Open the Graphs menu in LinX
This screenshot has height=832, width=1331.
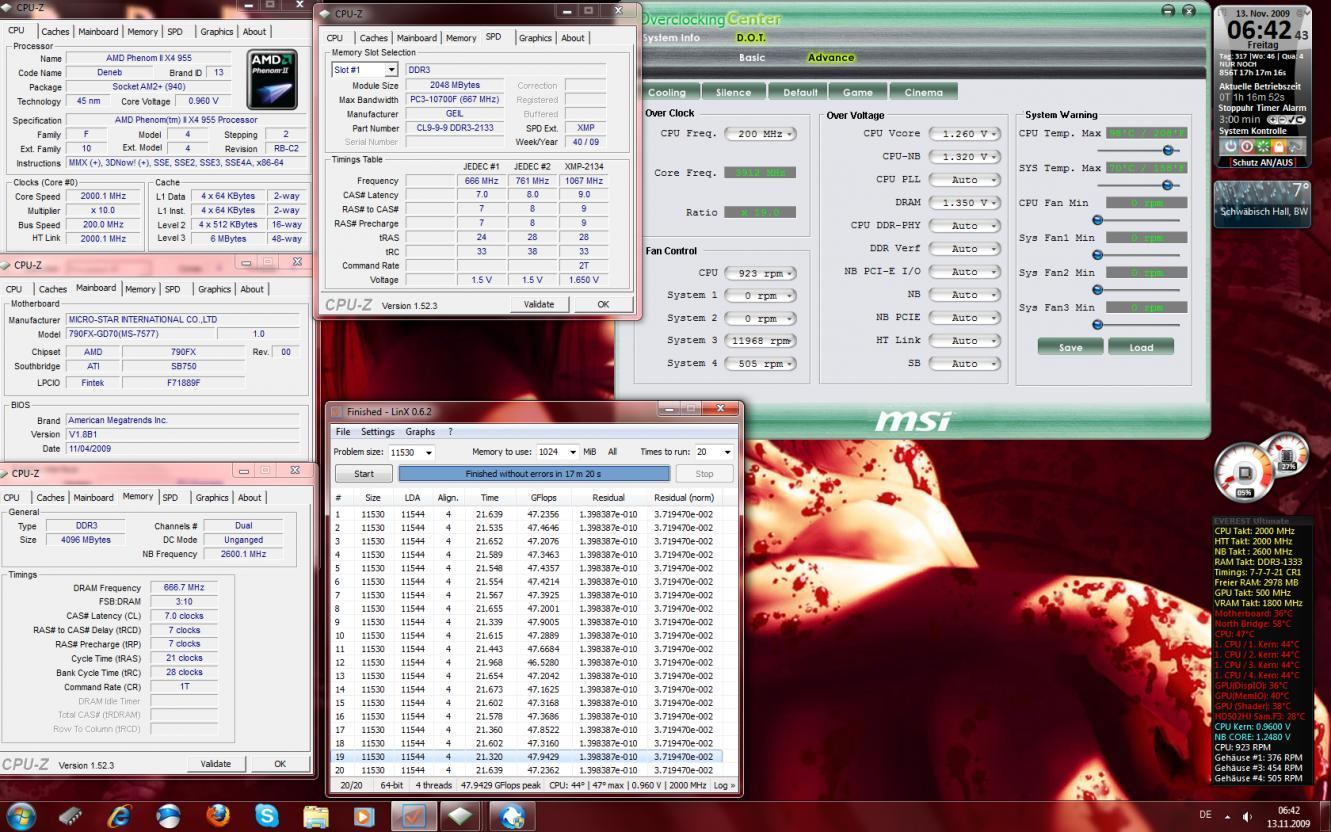coord(420,432)
